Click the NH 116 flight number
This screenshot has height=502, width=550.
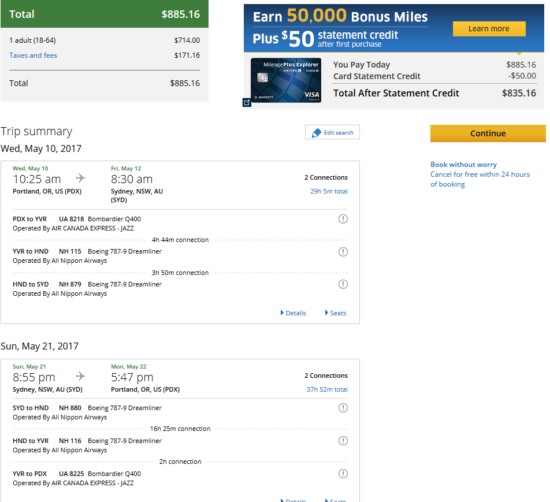[70, 441]
